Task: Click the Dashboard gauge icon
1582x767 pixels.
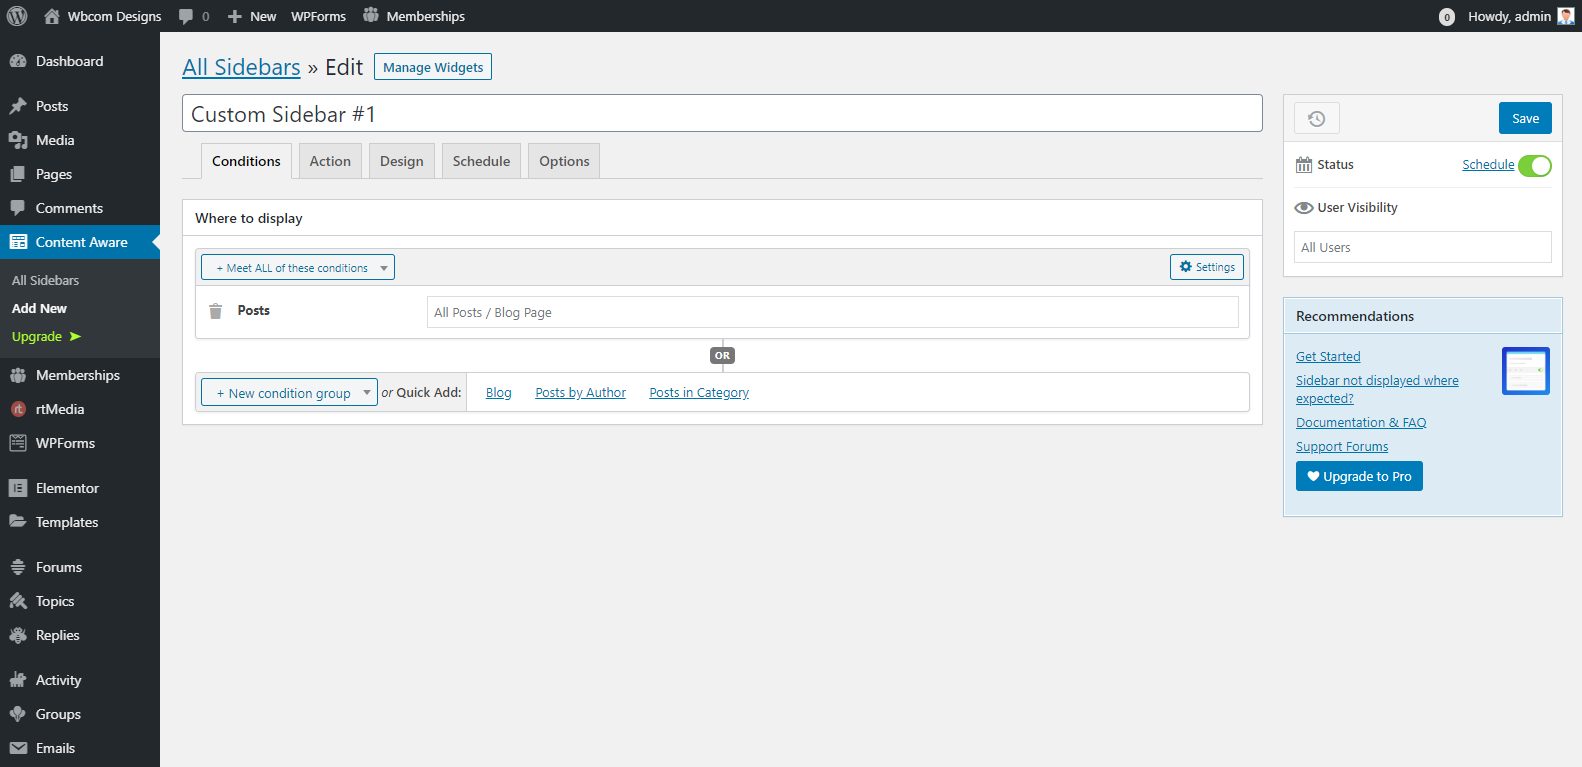Action: pyautogui.click(x=18, y=61)
